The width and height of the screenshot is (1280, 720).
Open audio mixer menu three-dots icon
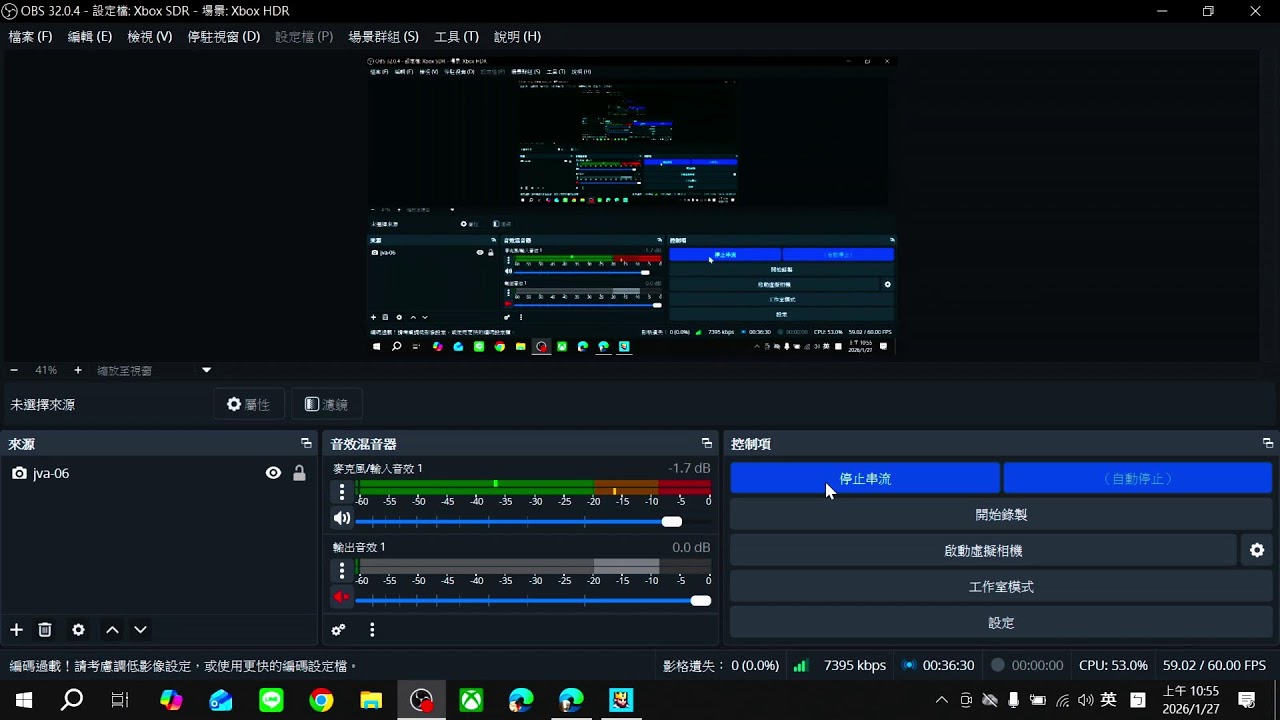pyautogui.click(x=372, y=630)
